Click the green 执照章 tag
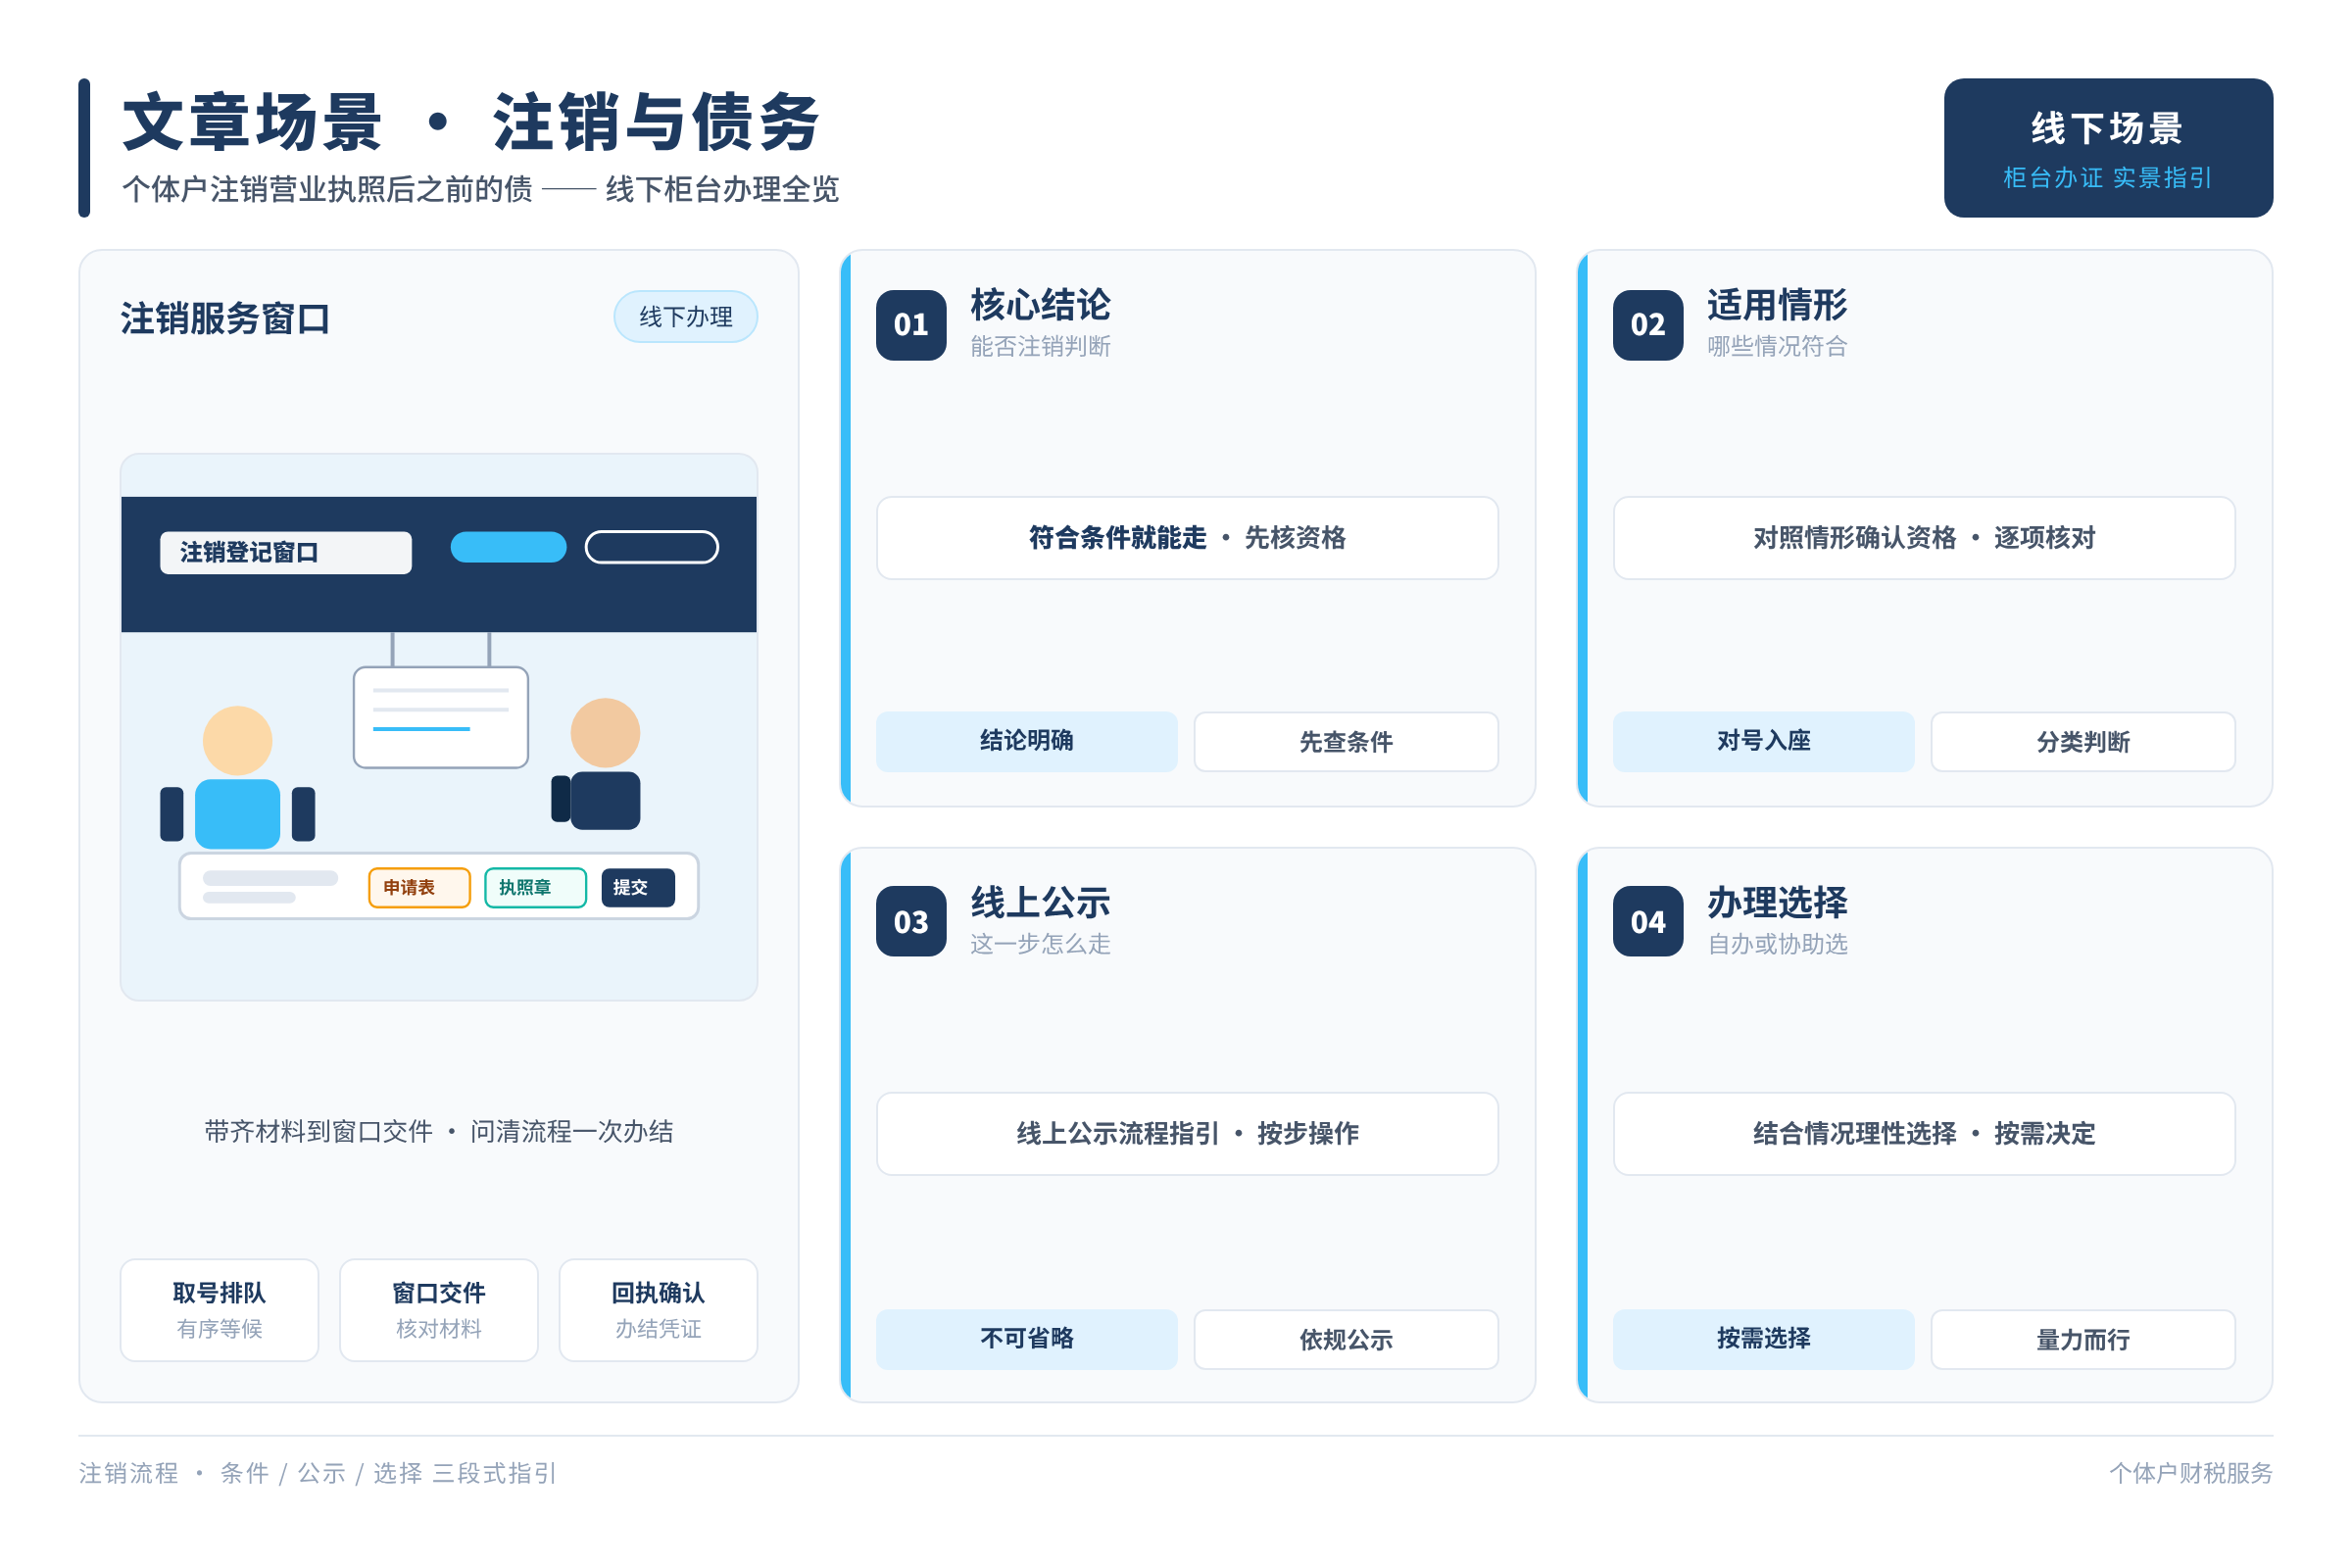The image size is (2352, 1568). click(x=535, y=887)
